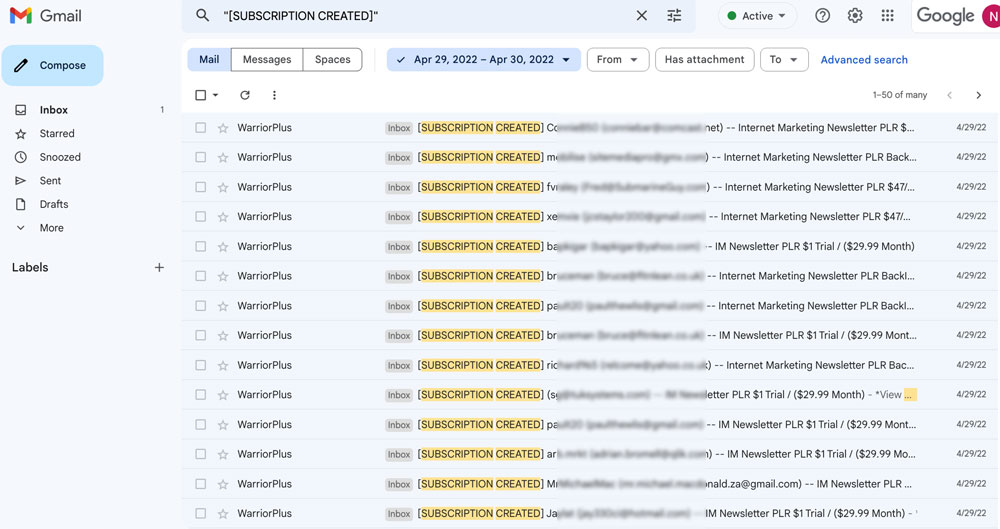Image resolution: width=1000 pixels, height=529 pixels.
Task: Open the Starred folder
Action: click(57, 133)
